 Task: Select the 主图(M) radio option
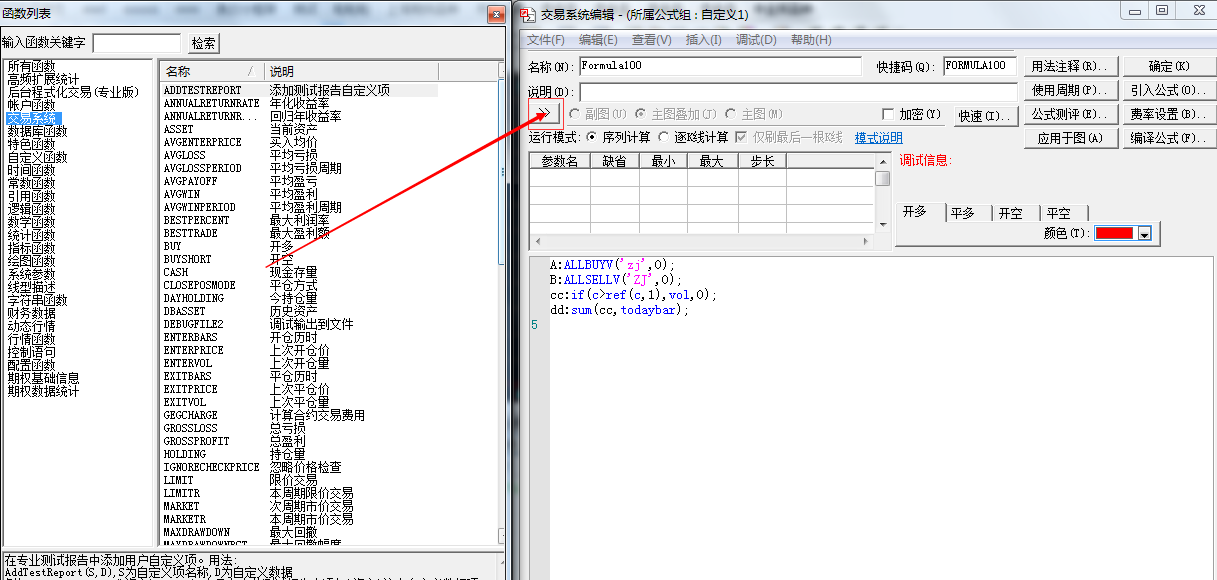click(x=731, y=114)
